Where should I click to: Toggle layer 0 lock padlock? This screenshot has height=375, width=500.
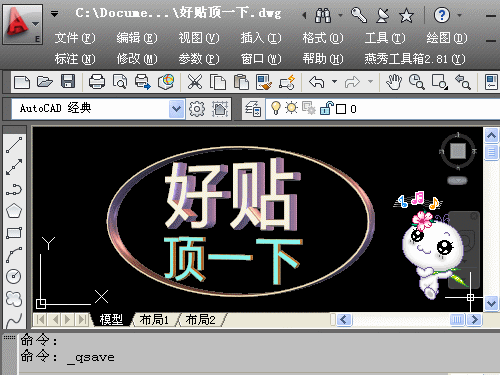[x=327, y=108]
